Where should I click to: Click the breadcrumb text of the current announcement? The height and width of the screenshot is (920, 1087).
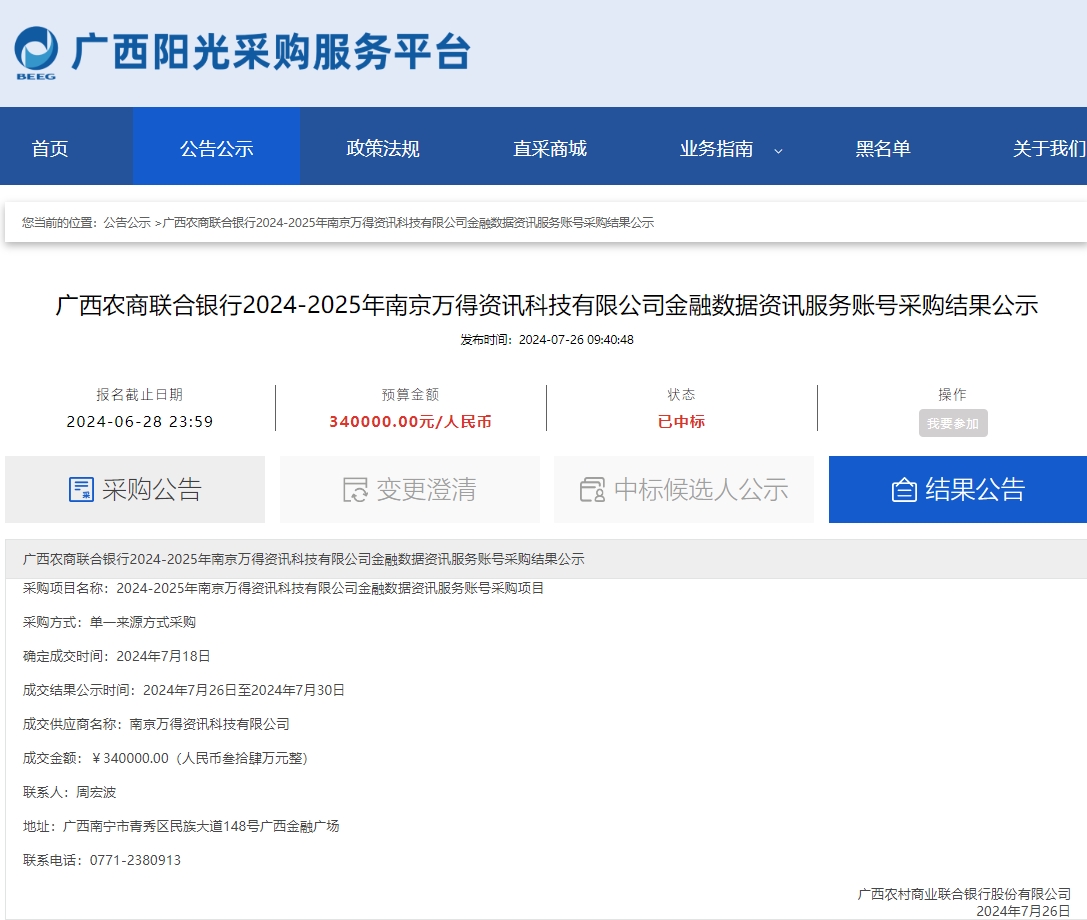point(408,223)
